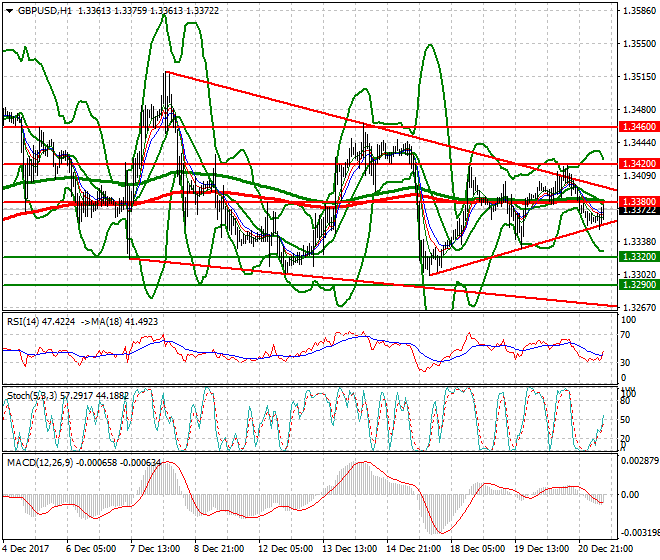
Task: Click the RSI(14) indicator label
Action: [x=22, y=322]
